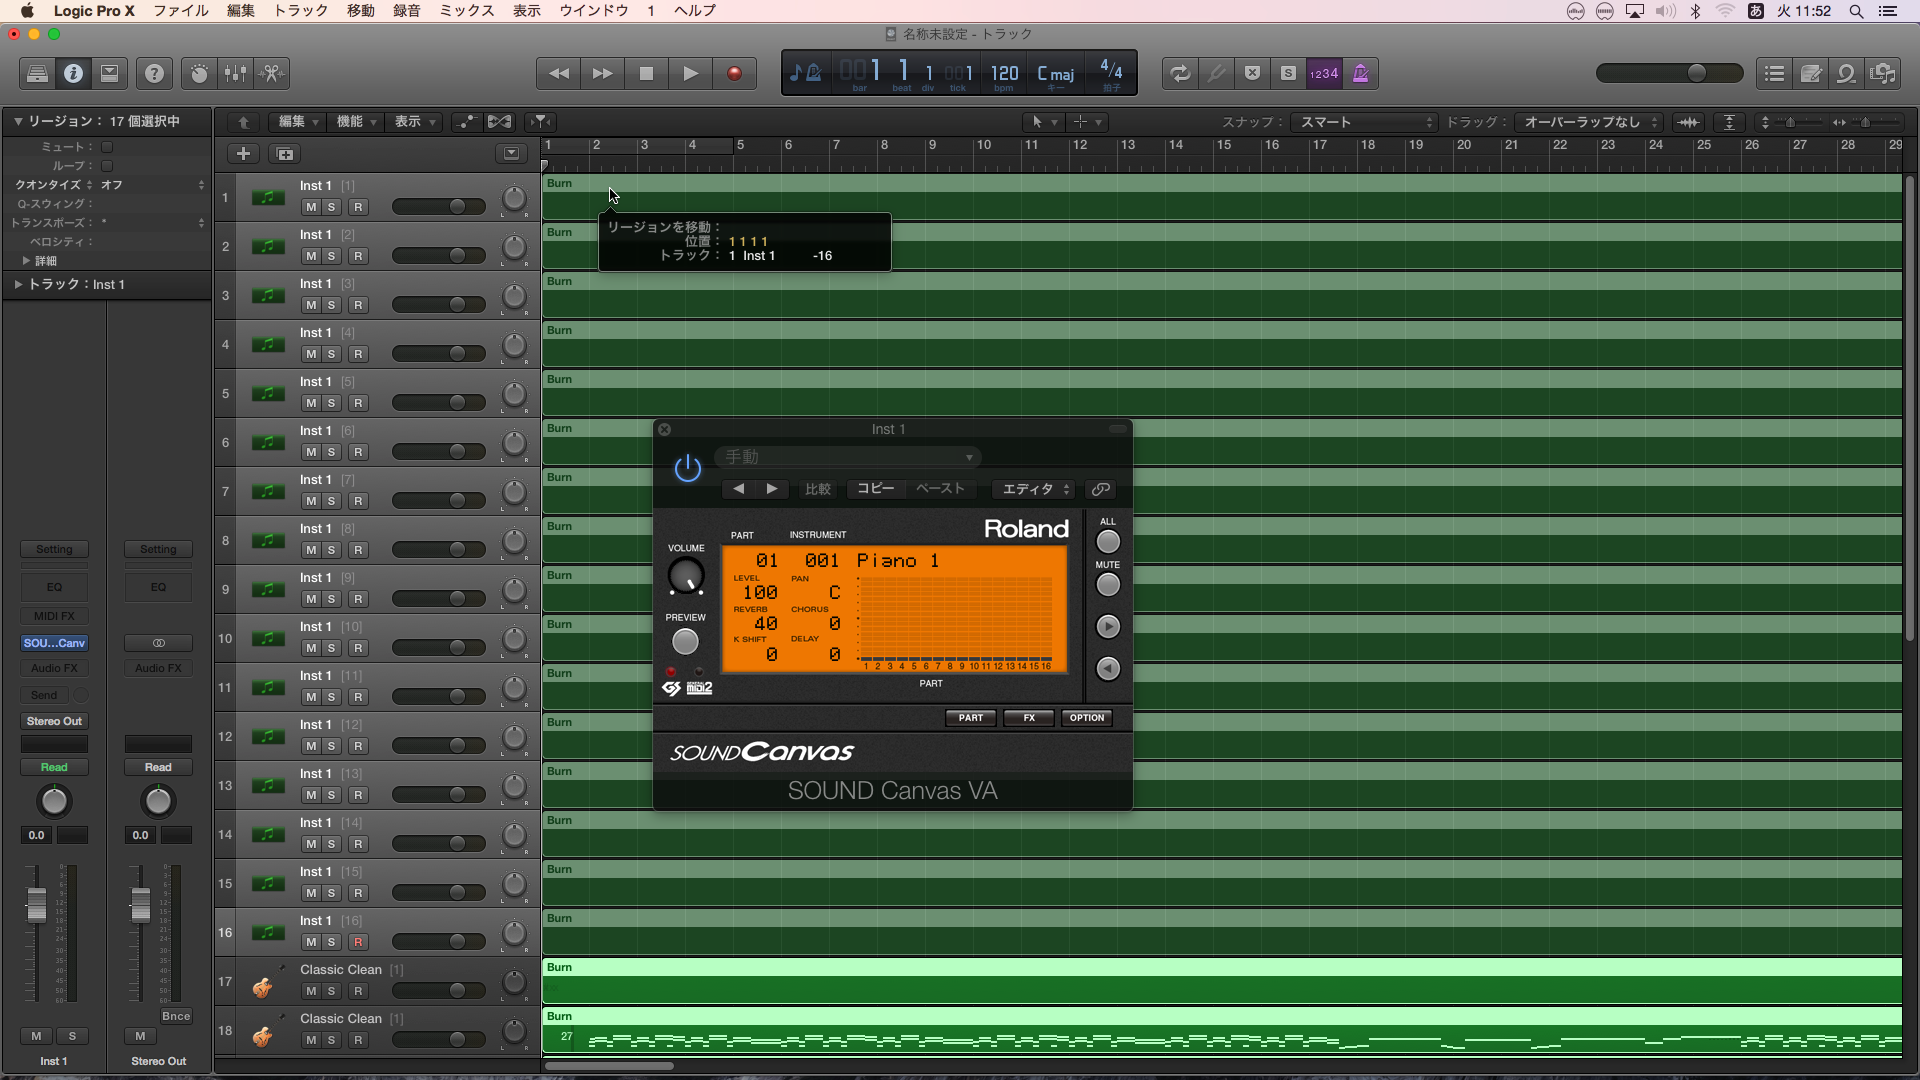1920x1080 pixels.
Task: Toggle the ループ checkbox in region inspector
Action: click(107, 166)
